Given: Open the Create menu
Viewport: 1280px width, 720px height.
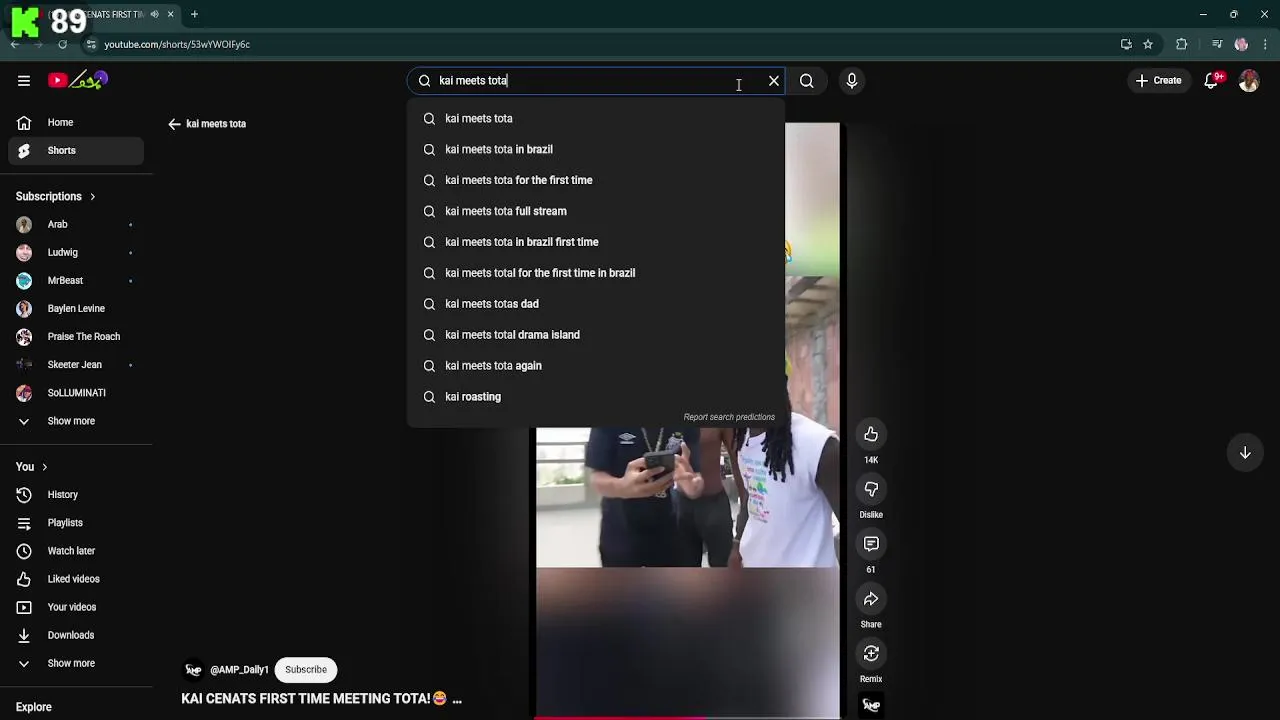Looking at the screenshot, I should (1158, 81).
